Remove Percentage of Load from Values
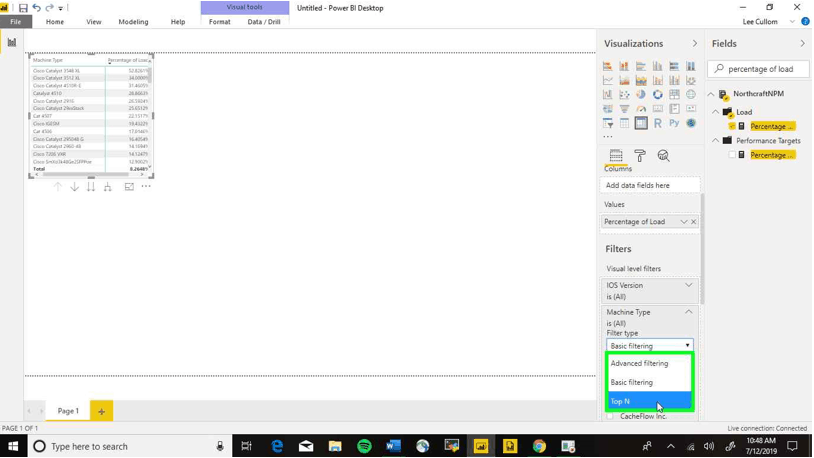Image resolution: width=814 pixels, height=458 pixels. point(694,222)
